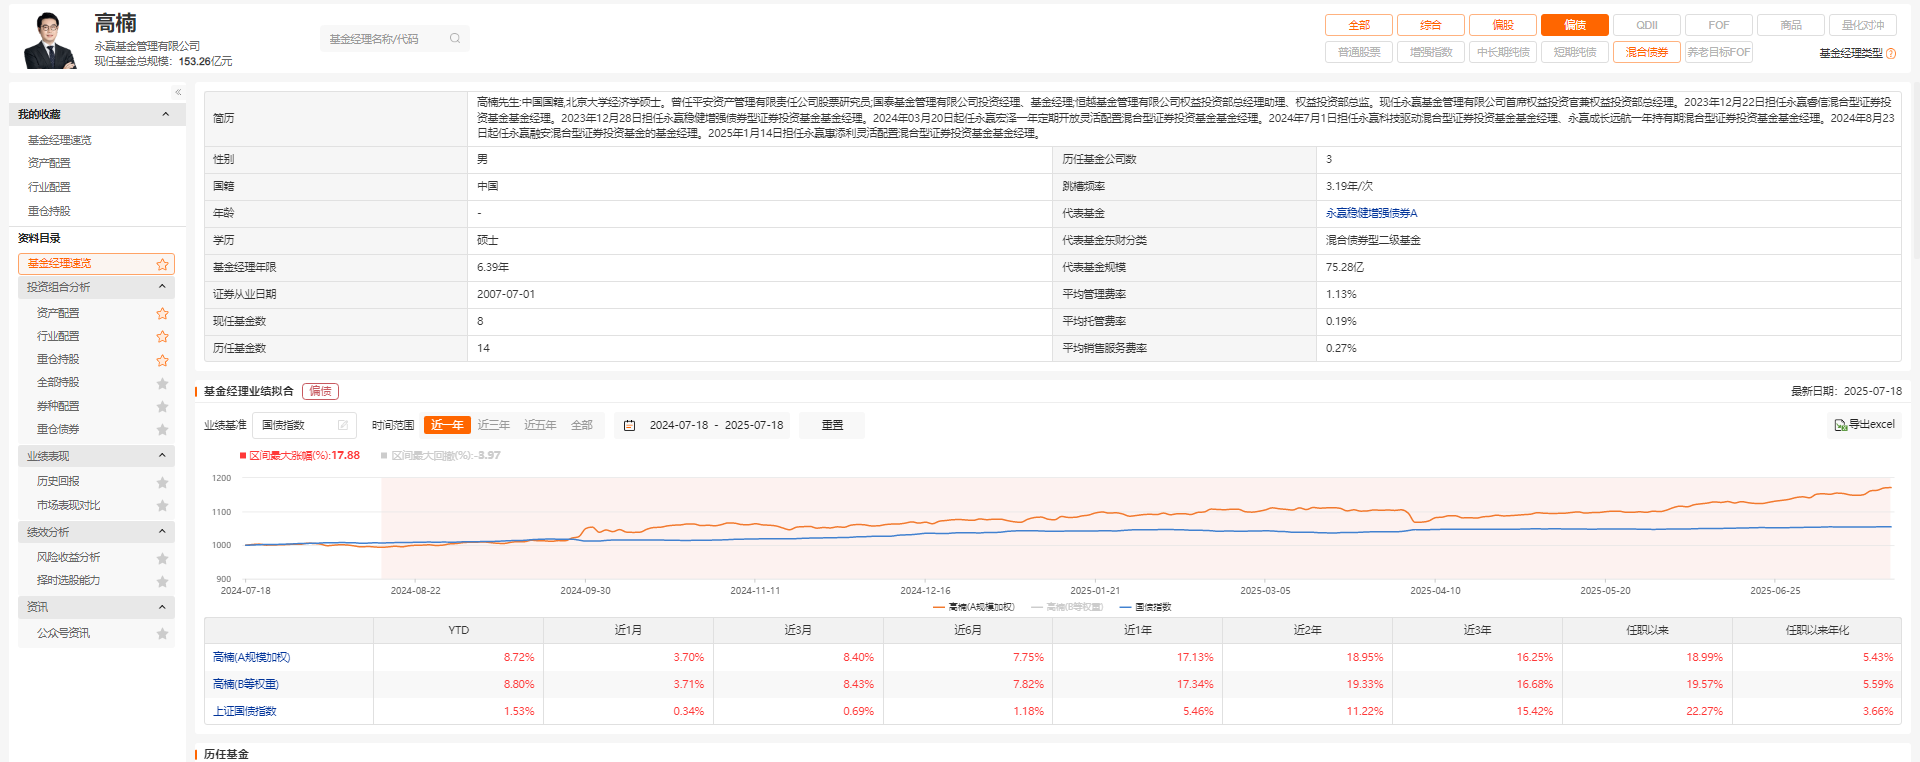Click the 基金经理类型 help question icon

pos(1890,54)
